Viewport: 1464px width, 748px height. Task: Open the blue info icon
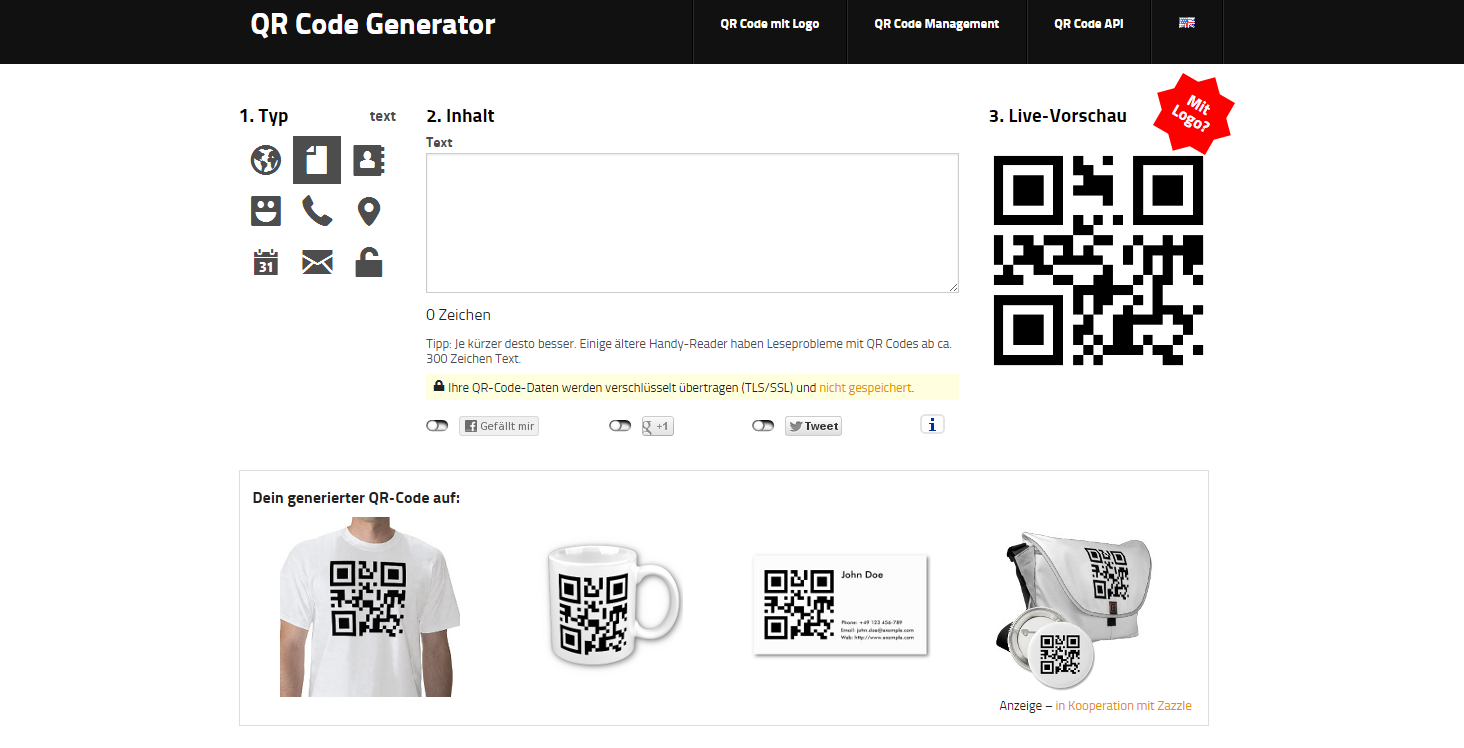pyautogui.click(x=932, y=425)
